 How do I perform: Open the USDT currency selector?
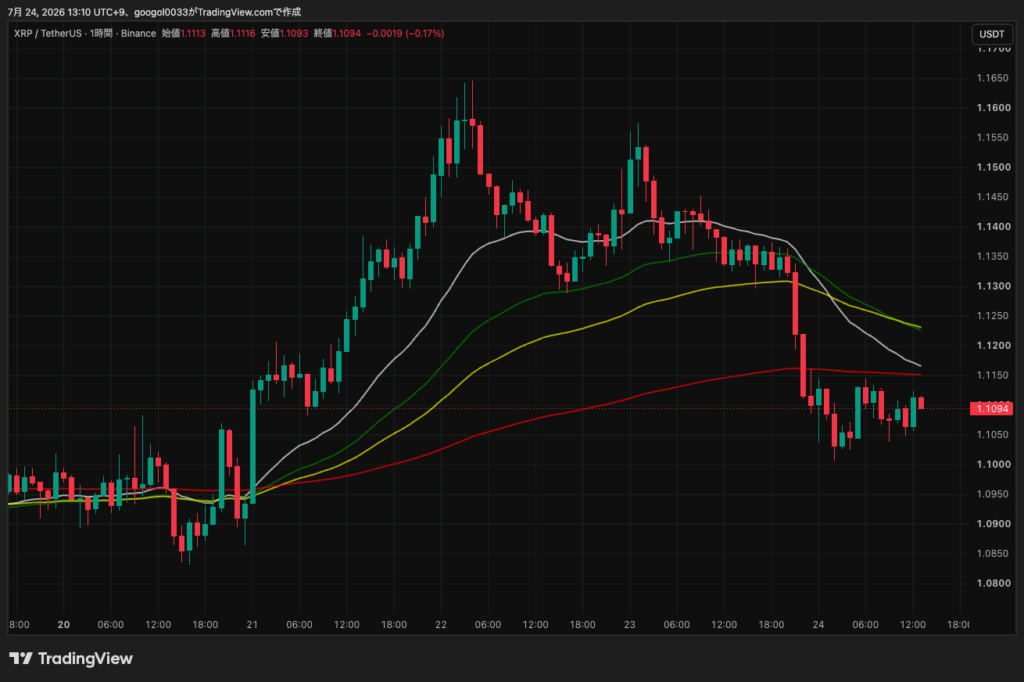[x=991, y=34]
